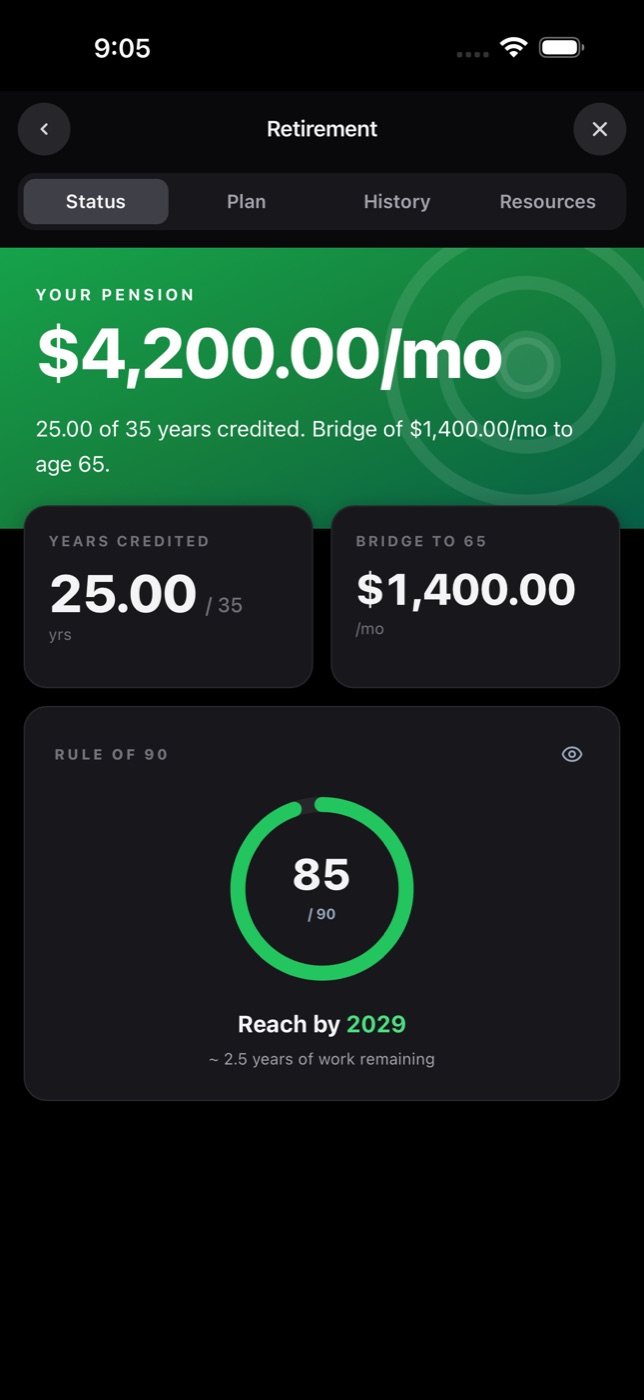The height and width of the screenshot is (1400, 644).
Task: Tap the green Rule of 90 progress ring
Action: click(322, 888)
